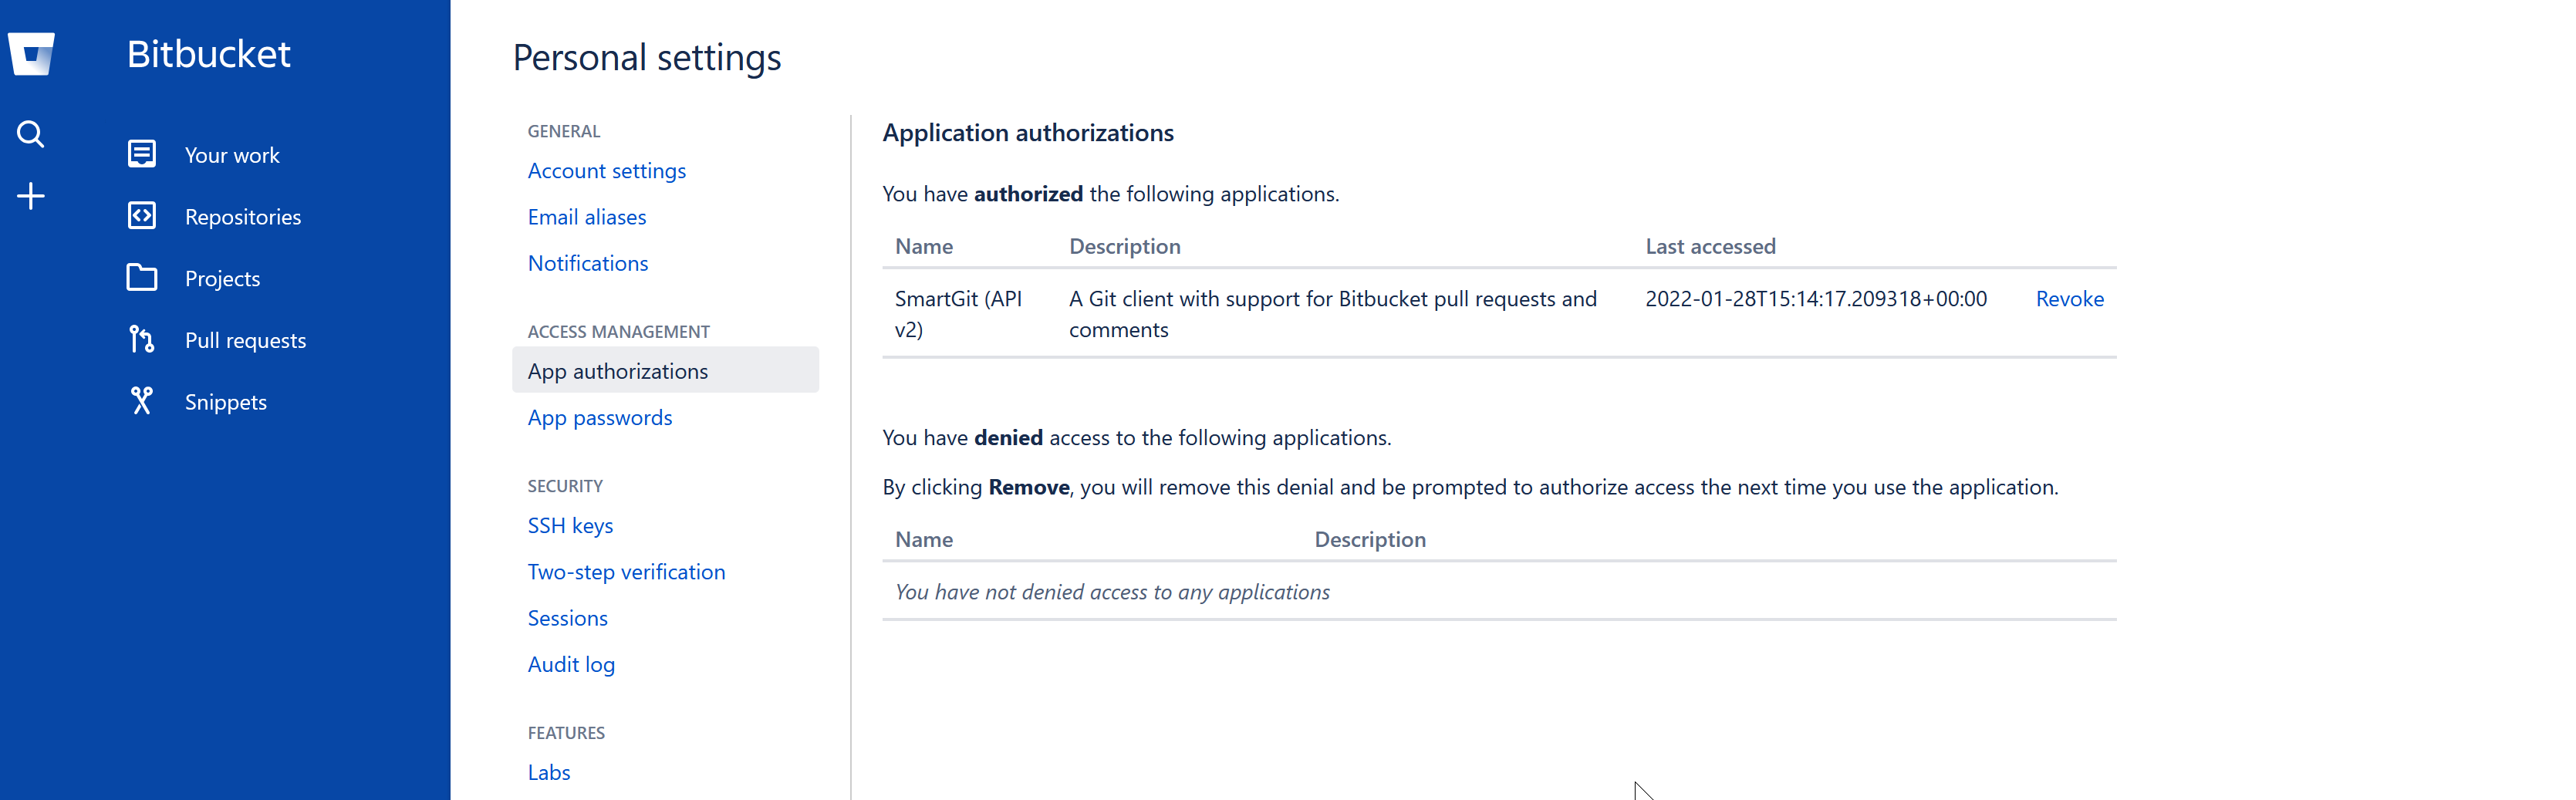
Task: Click the Personal settings heading area
Action: click(647, 57)
